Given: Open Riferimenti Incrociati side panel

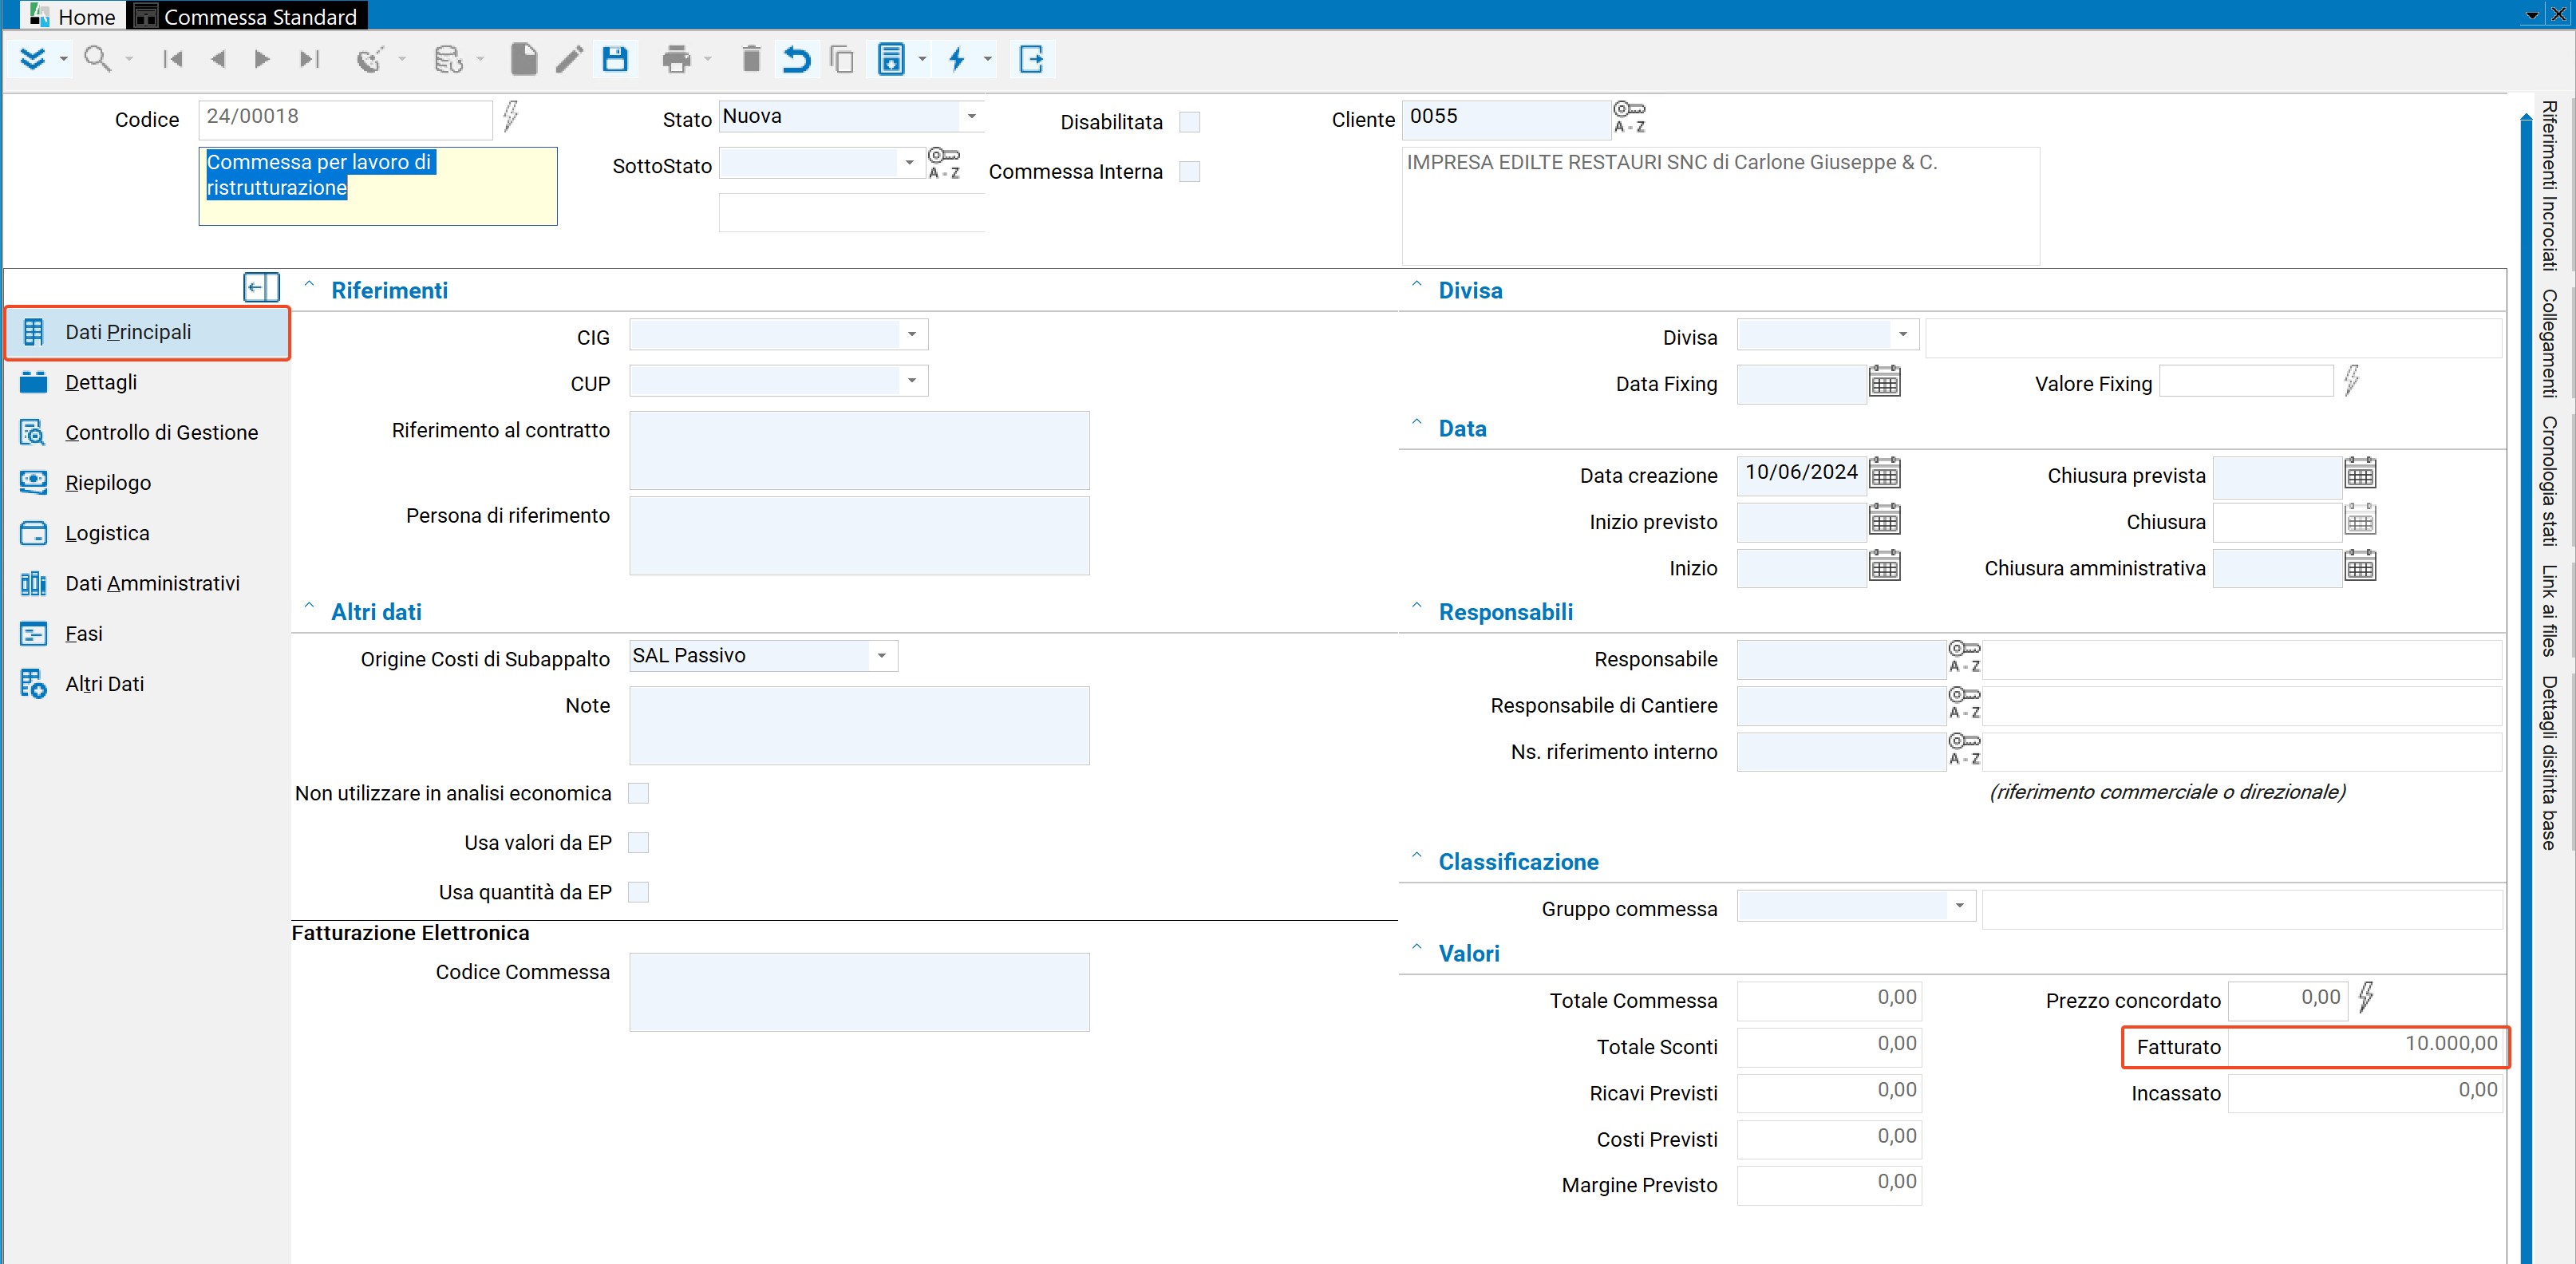Looking at the screenshot, I should tap(2549, 185).
